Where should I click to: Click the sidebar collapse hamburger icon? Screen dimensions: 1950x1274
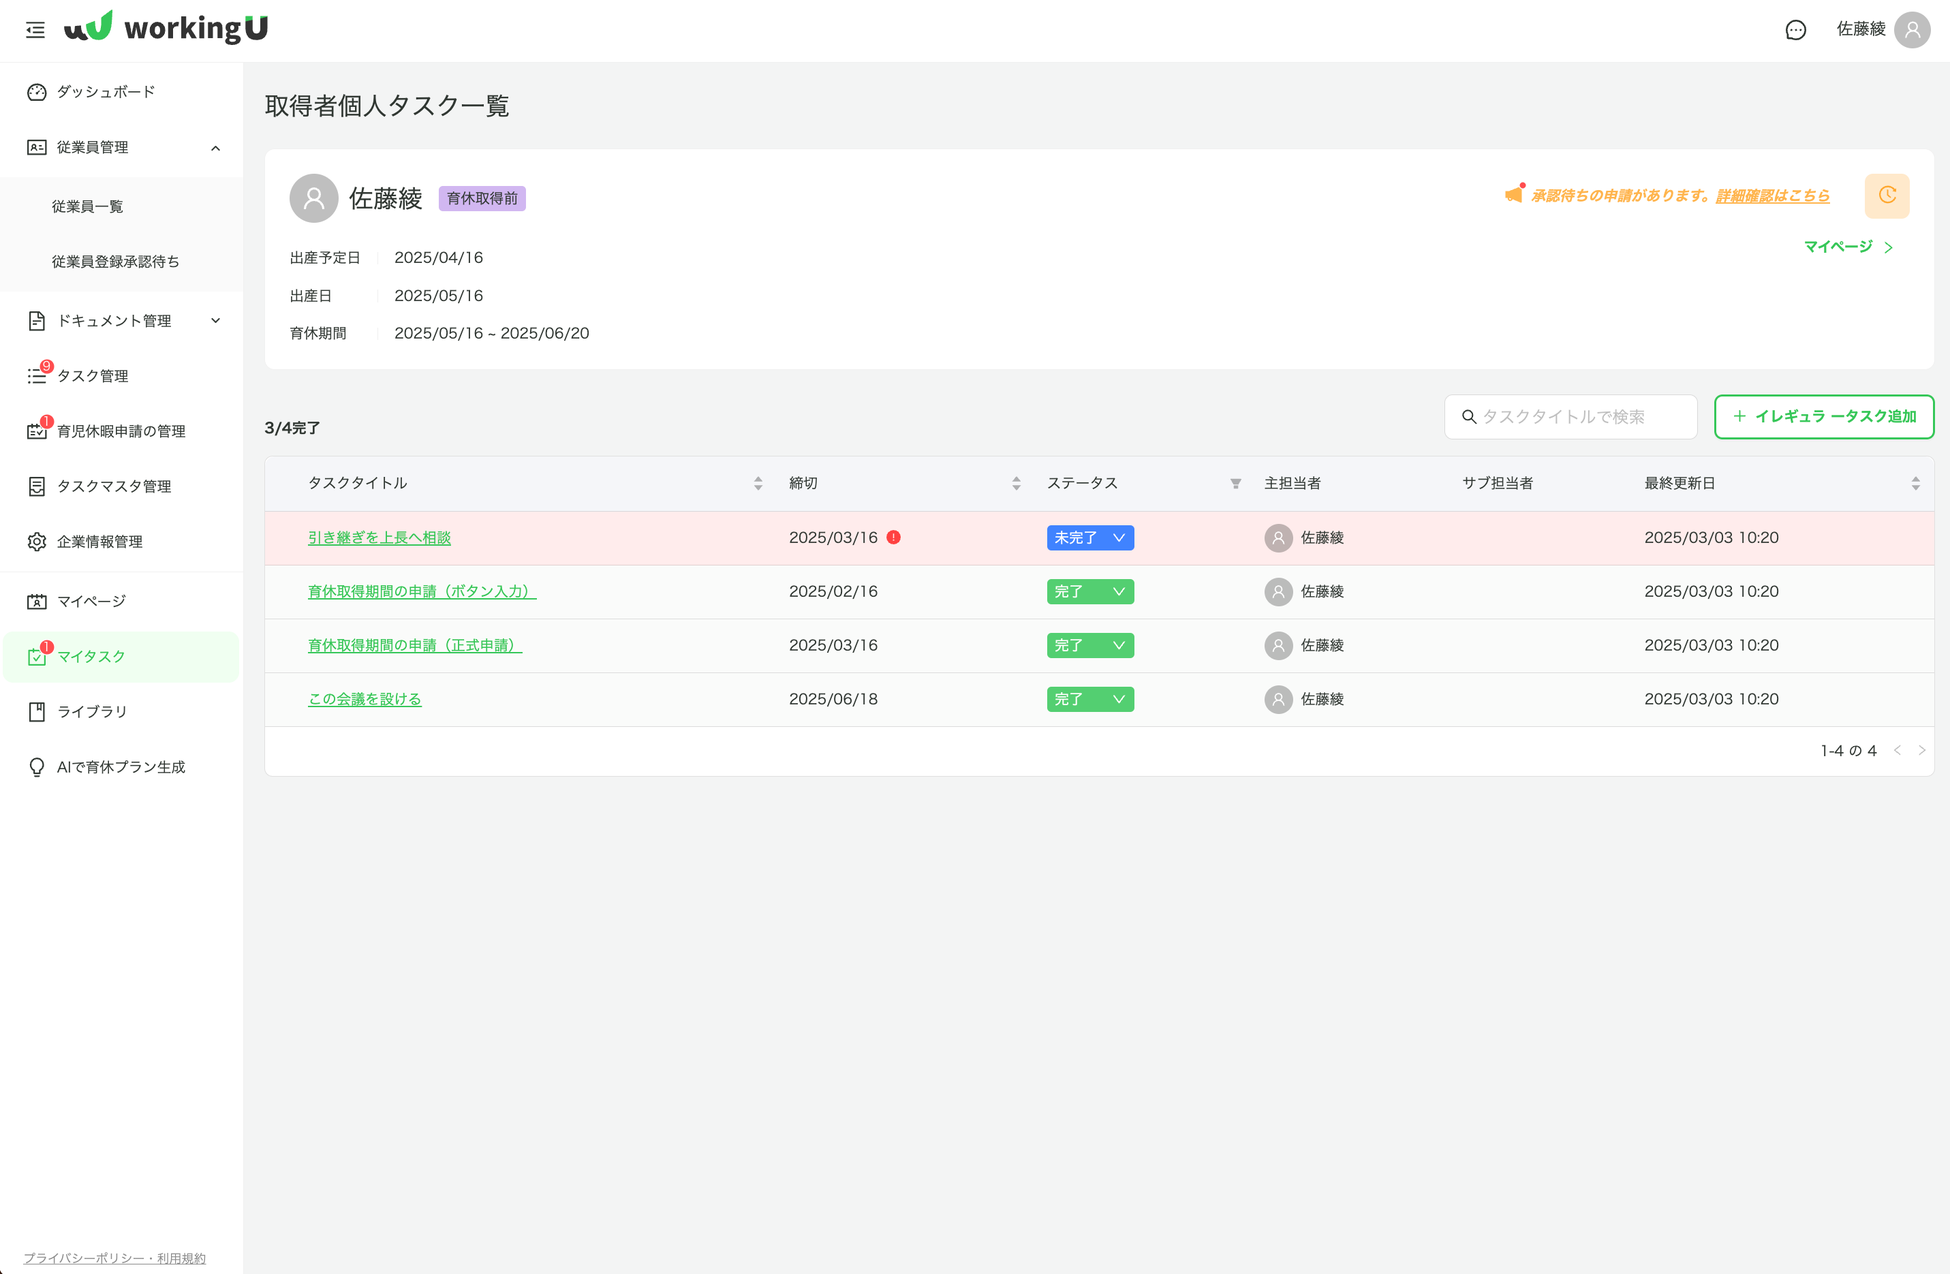click(x=35, y=30)
